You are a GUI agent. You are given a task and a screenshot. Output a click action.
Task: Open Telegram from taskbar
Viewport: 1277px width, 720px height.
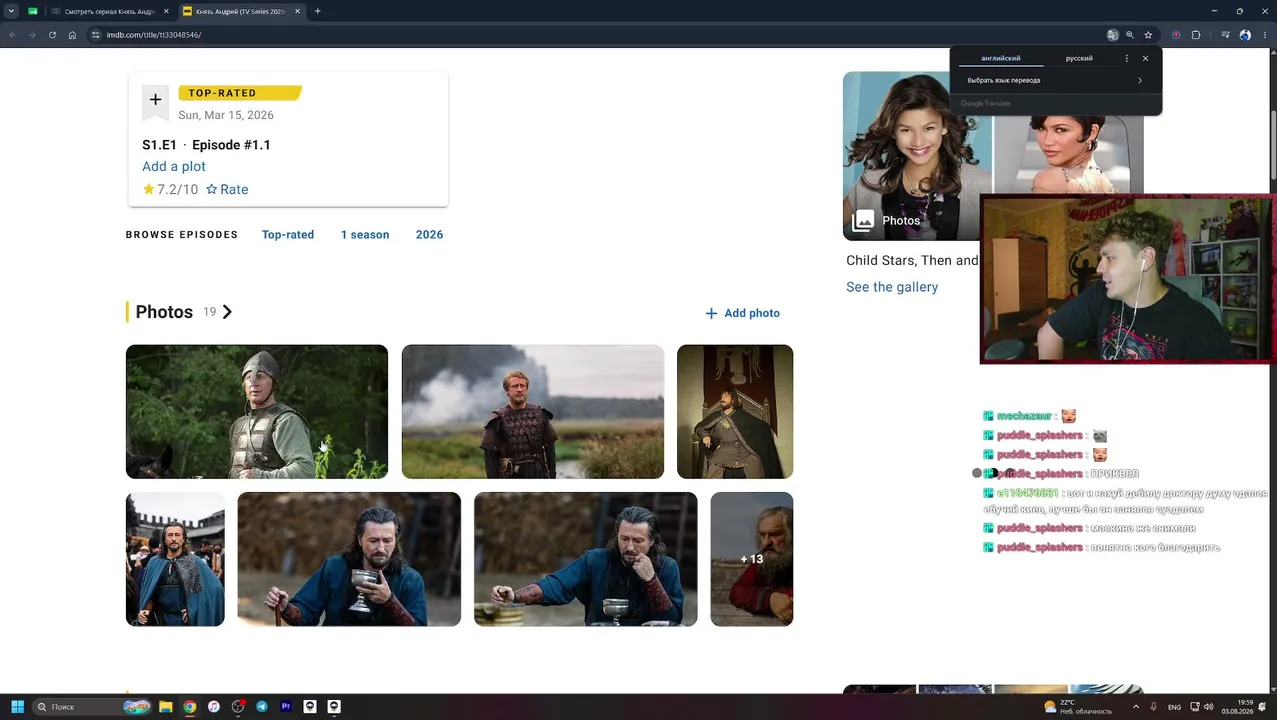click(x=262, y=706)
